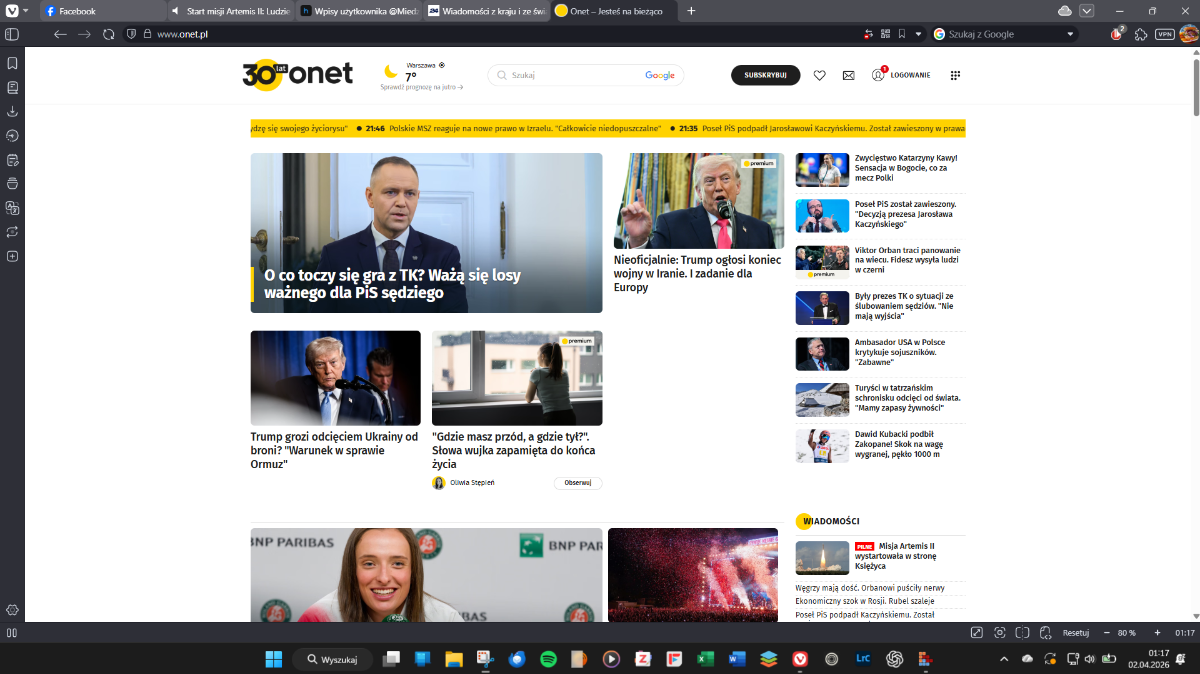Viewport: 1200px width, 674px height.
Task: Switch to the Start misji Artemis II tab
Action: [230, 11]
